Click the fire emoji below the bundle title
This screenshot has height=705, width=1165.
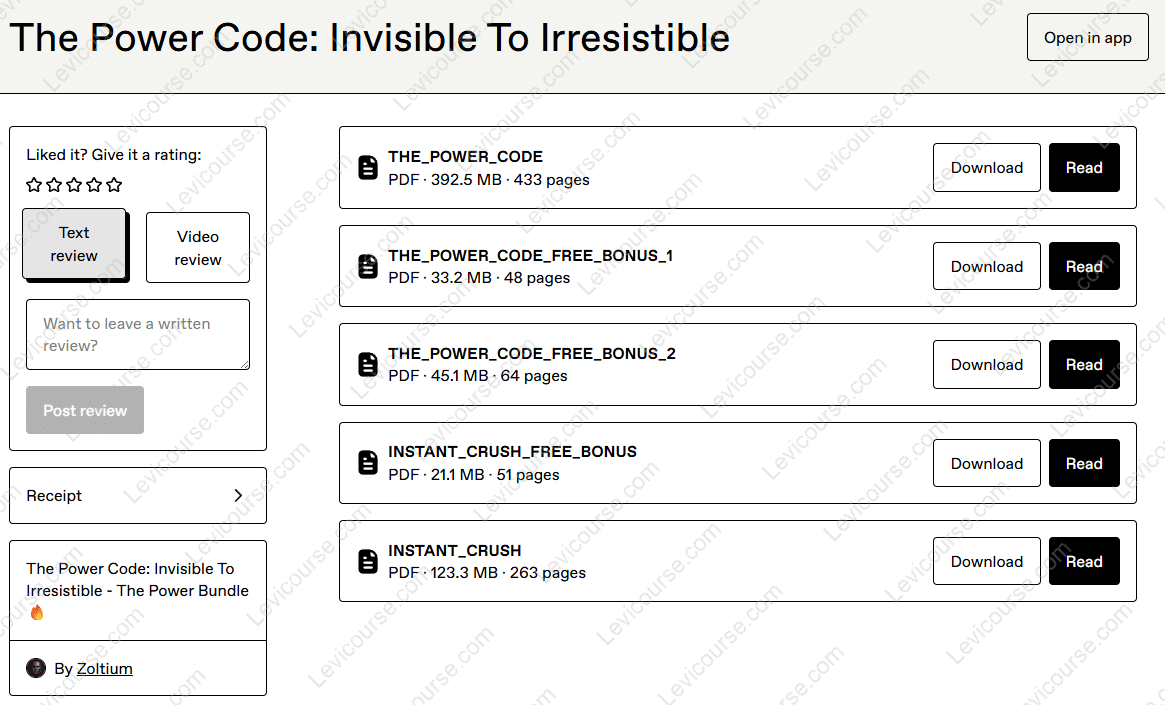point(37,613)
